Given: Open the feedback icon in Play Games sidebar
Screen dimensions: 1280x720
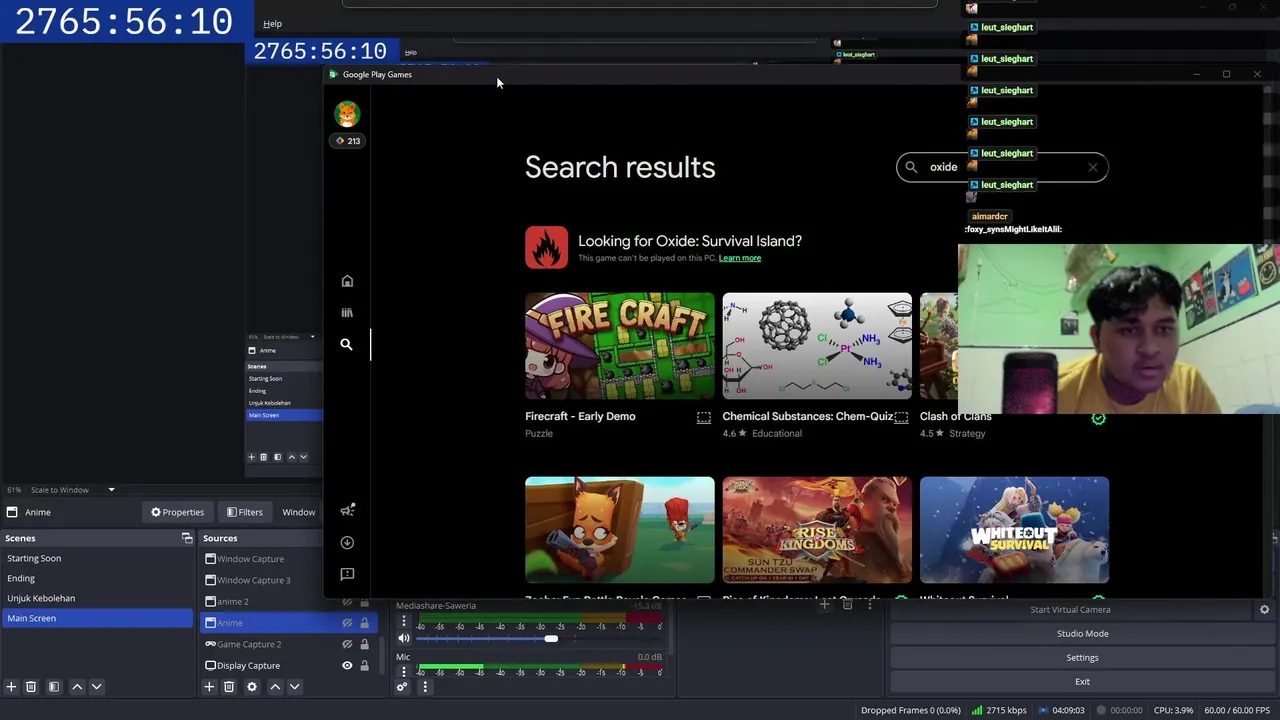Looking at the screenshot, I should click(347, 574).
